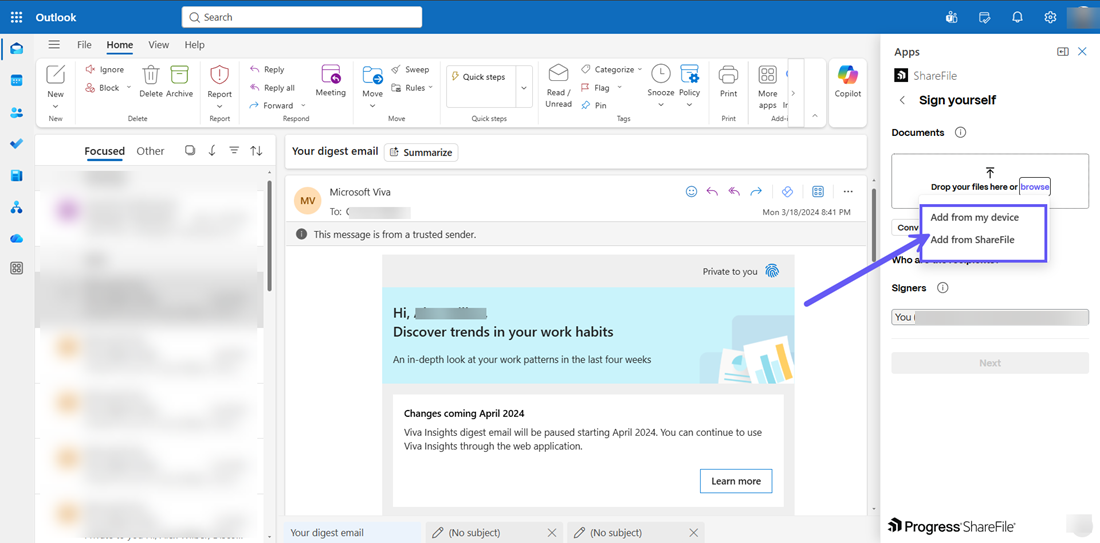Expand the Rules dropdown
This screenshot has width=1100, height=543.
tap(431, 88)
